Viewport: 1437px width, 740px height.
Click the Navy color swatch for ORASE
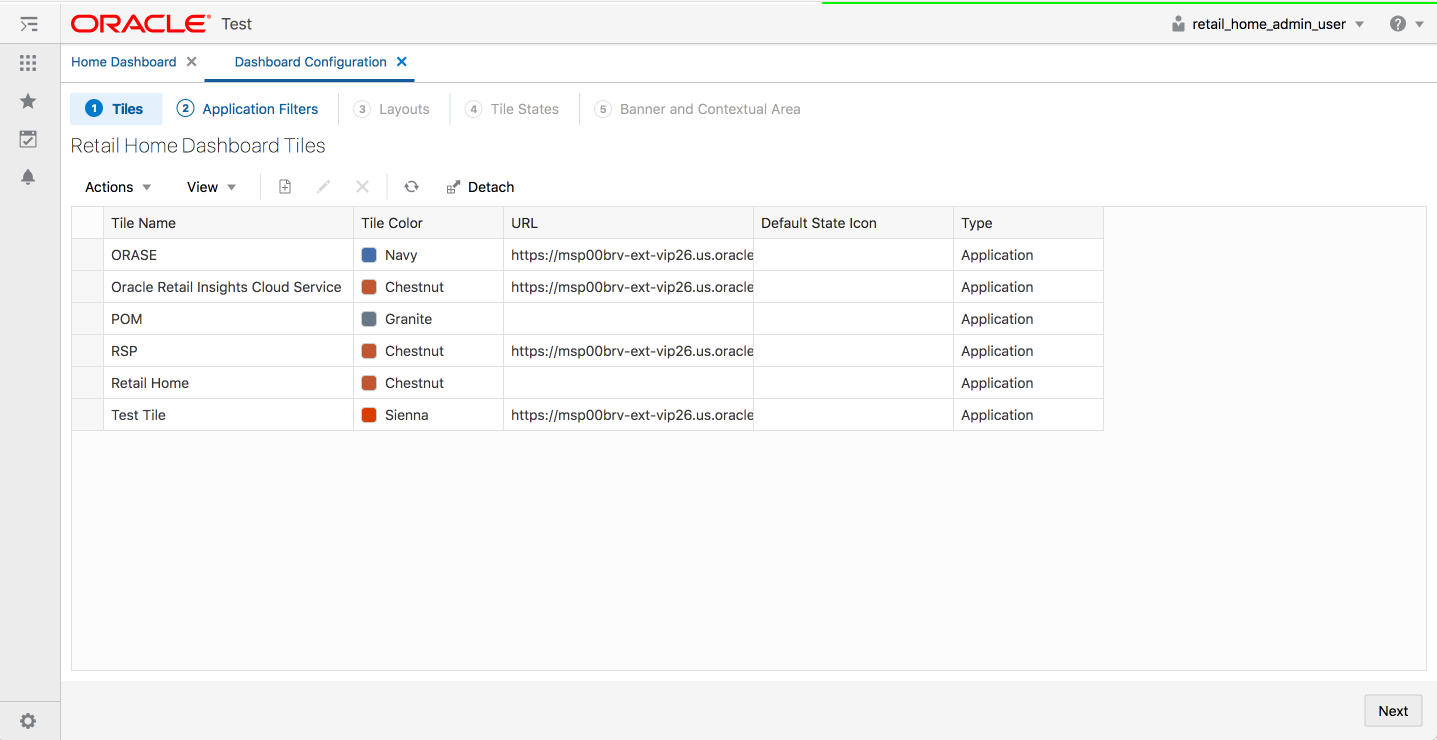pos(371,255)
